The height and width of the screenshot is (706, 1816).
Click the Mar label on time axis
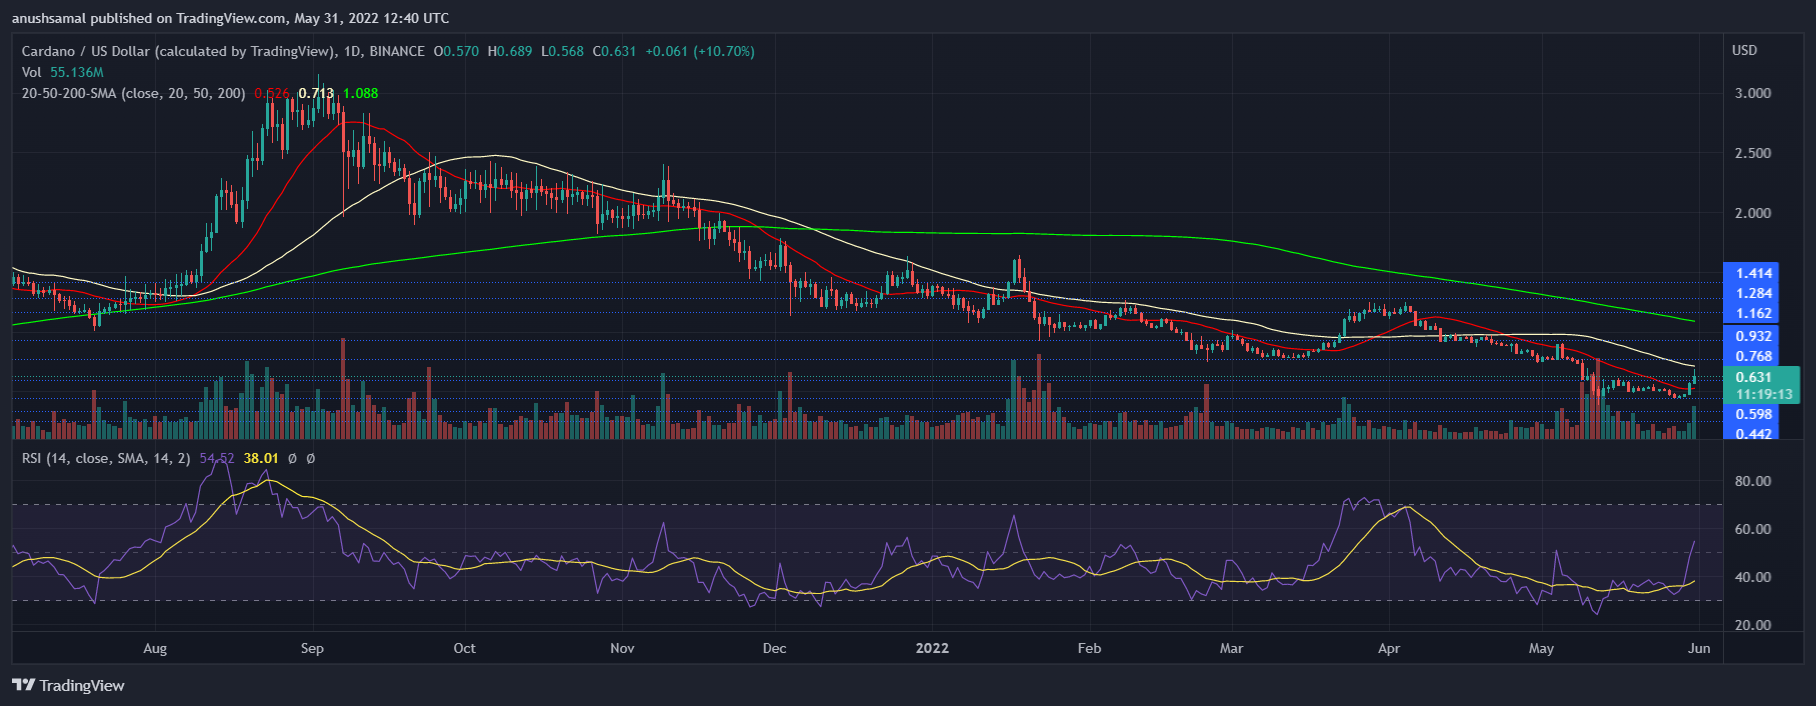1231,648
